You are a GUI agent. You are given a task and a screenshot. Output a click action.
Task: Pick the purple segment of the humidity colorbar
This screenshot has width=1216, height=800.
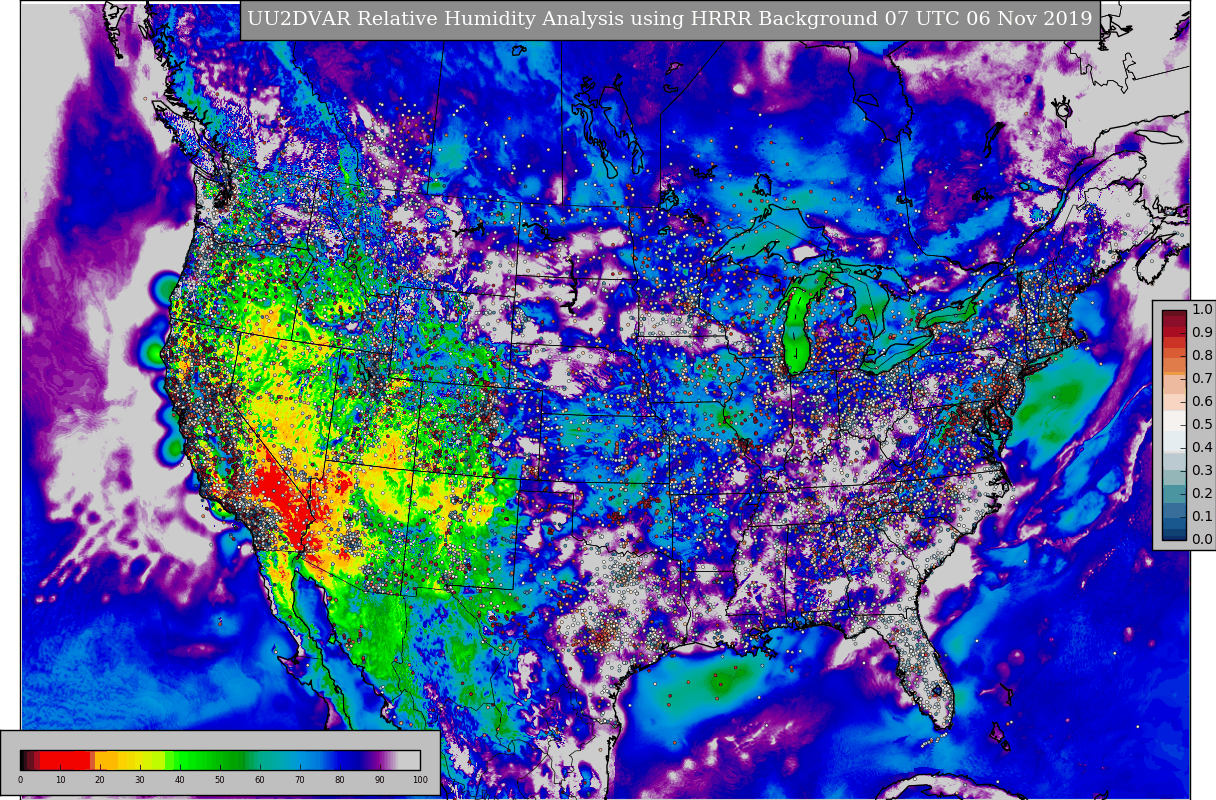click(380, 760)
